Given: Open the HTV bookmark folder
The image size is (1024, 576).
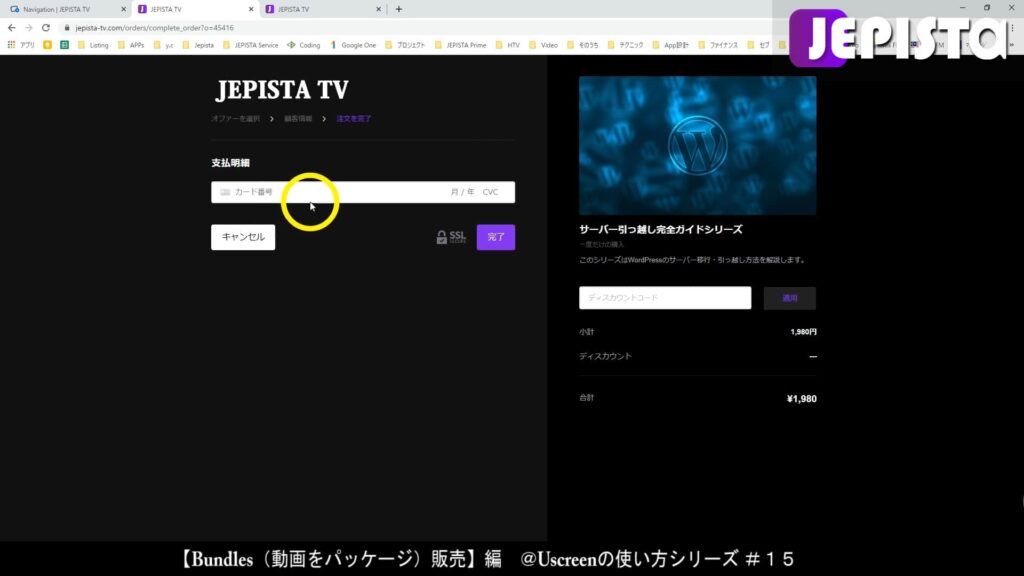Looking at the screenshot, I should (x=507, y=45).
